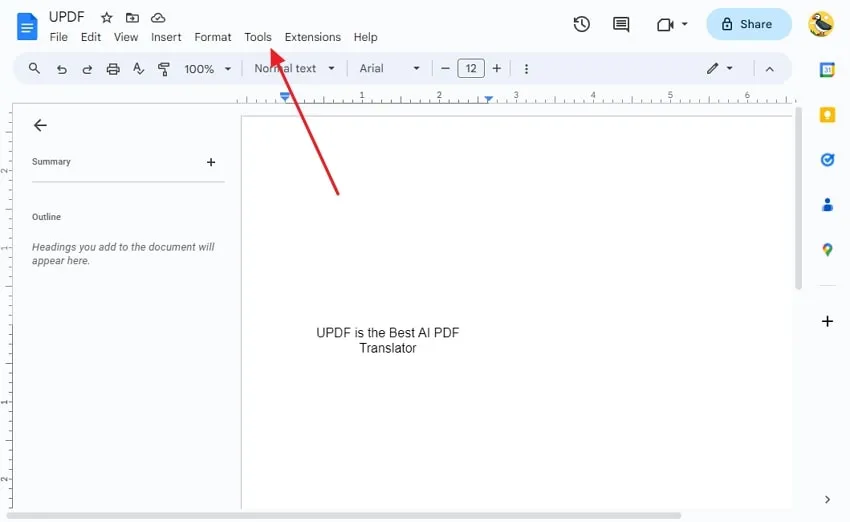850x522 pixels.
Task: Open the Help menu
Action: pos(365,37)
